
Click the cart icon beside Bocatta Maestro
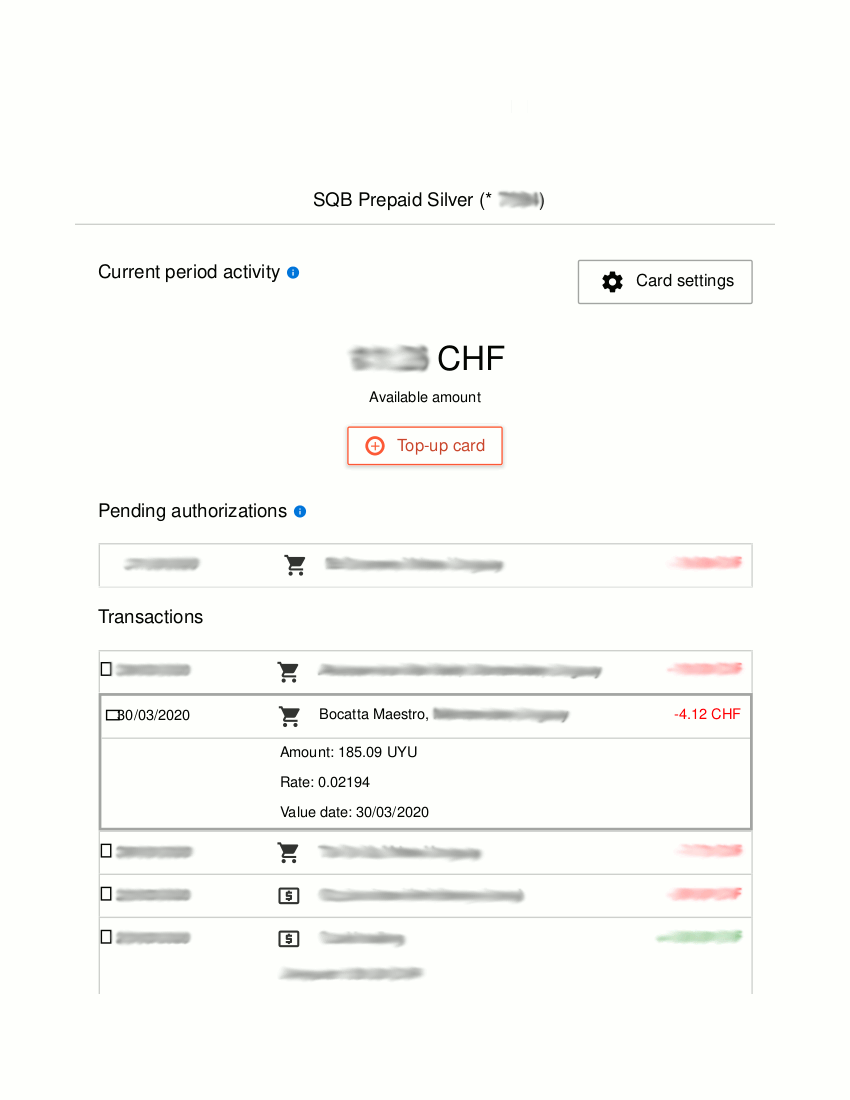(x=290, y=716)
